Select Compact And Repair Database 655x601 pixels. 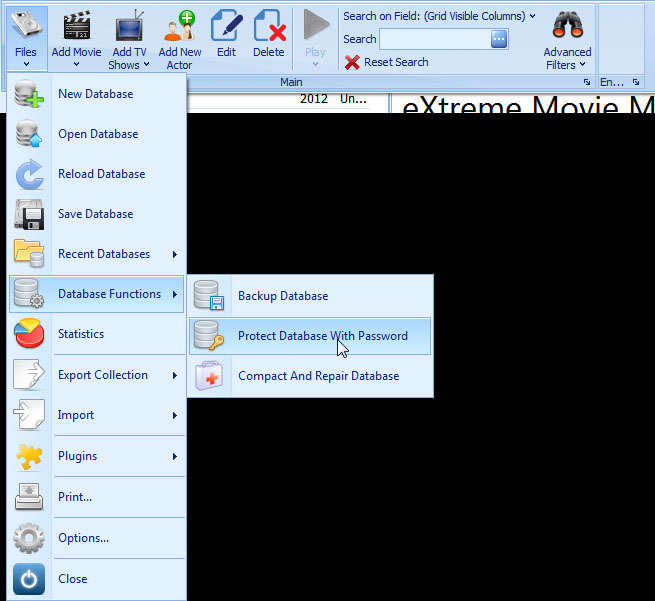318,376
